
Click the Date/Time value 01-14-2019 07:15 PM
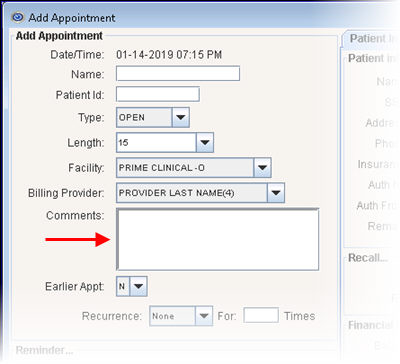(x=169, y=55)
